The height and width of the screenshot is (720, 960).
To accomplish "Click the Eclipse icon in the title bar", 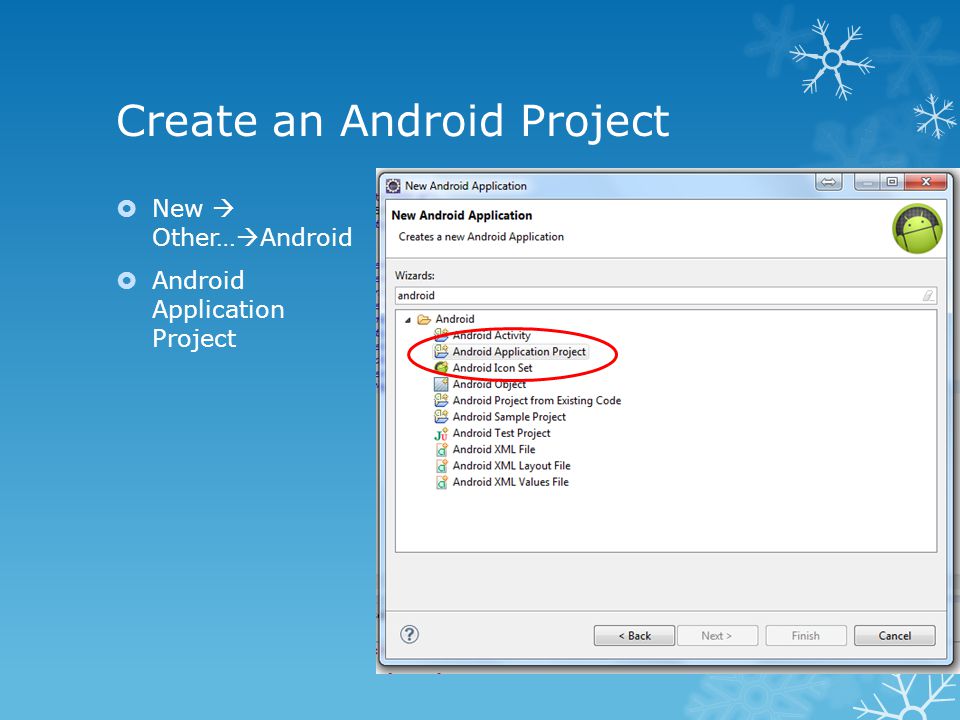I will pyautogui.click(x=393, y=186).
